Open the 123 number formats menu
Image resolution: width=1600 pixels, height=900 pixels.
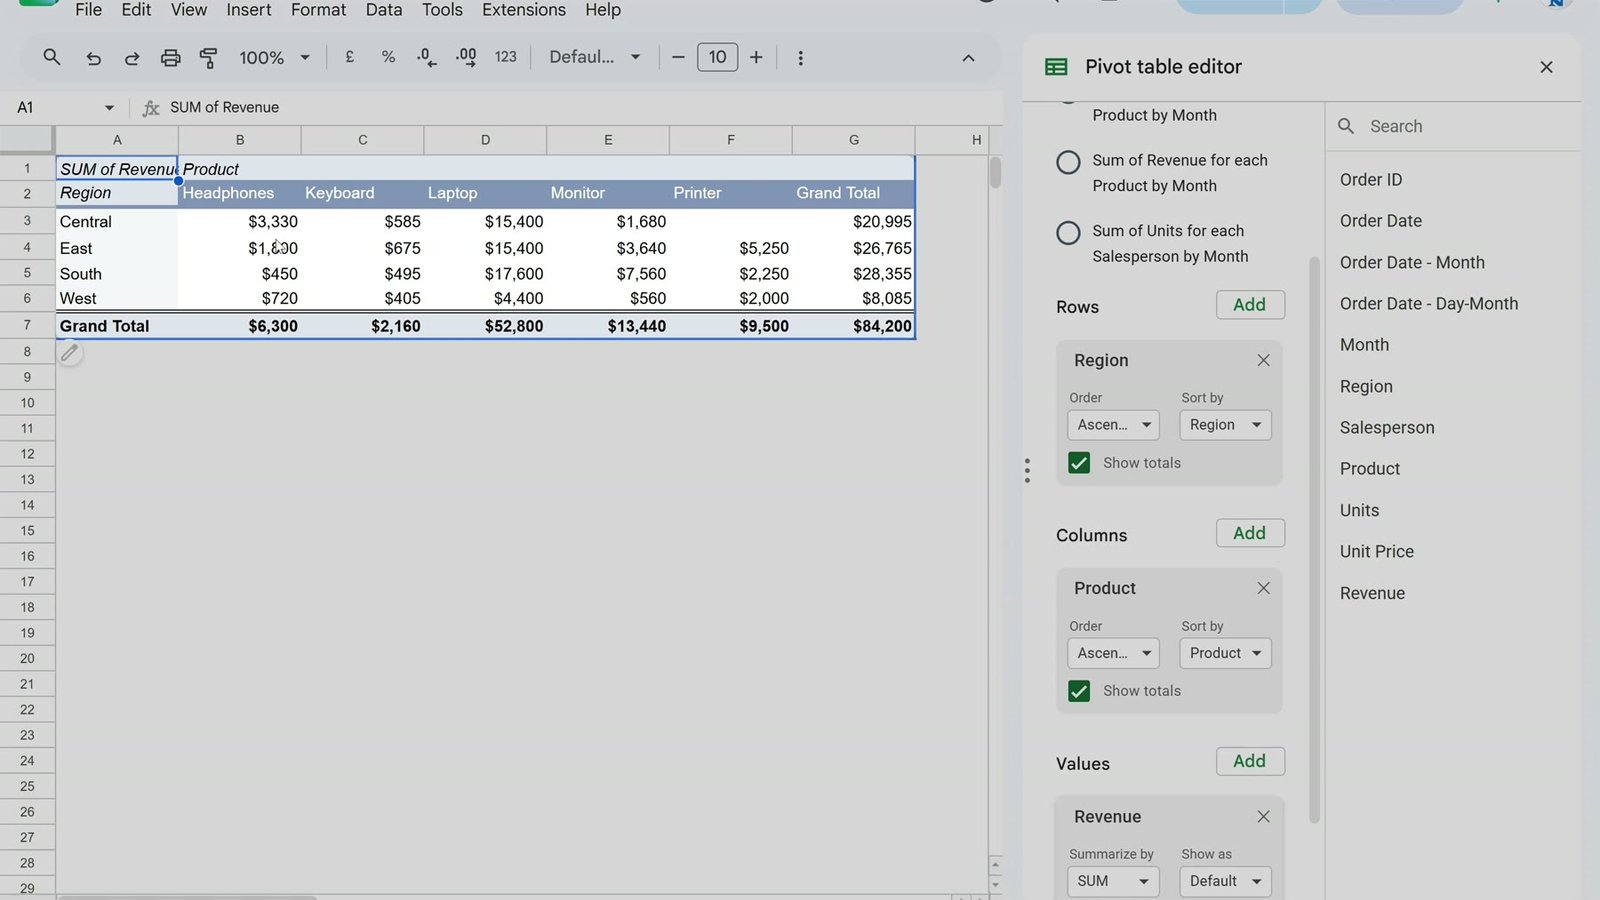pos(506,57)
